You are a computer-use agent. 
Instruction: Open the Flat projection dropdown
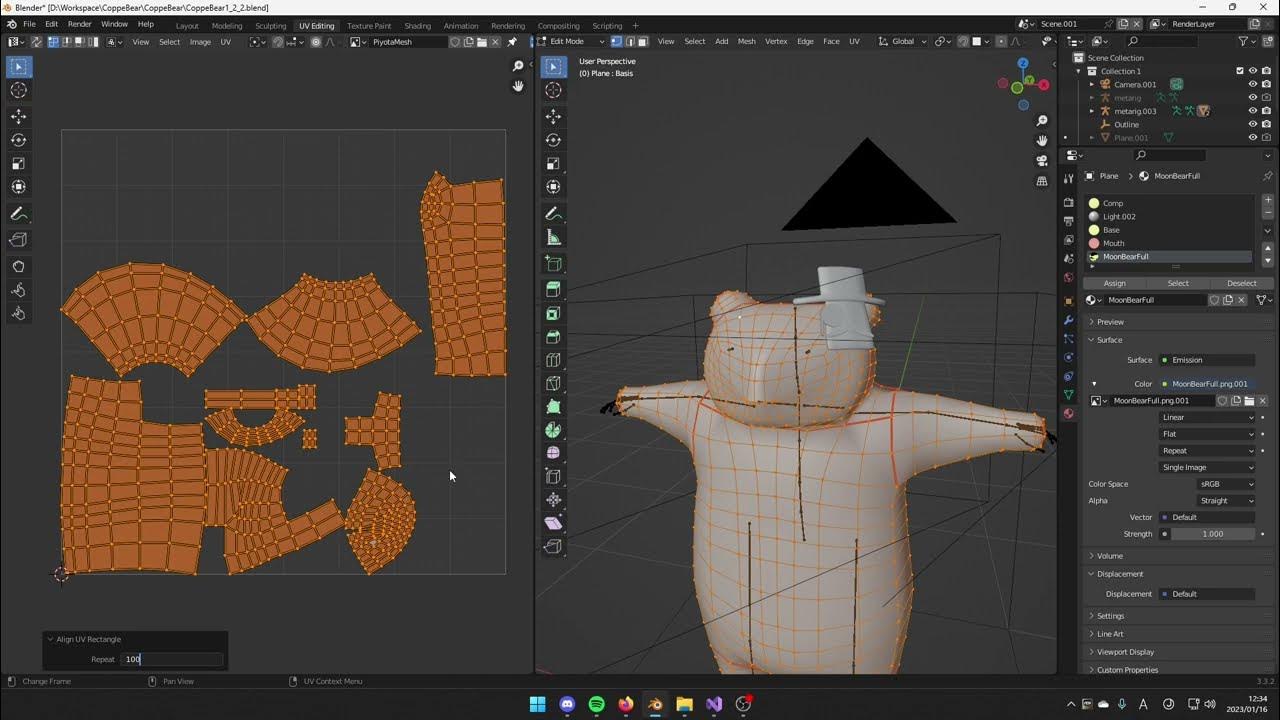(1207, 434)
